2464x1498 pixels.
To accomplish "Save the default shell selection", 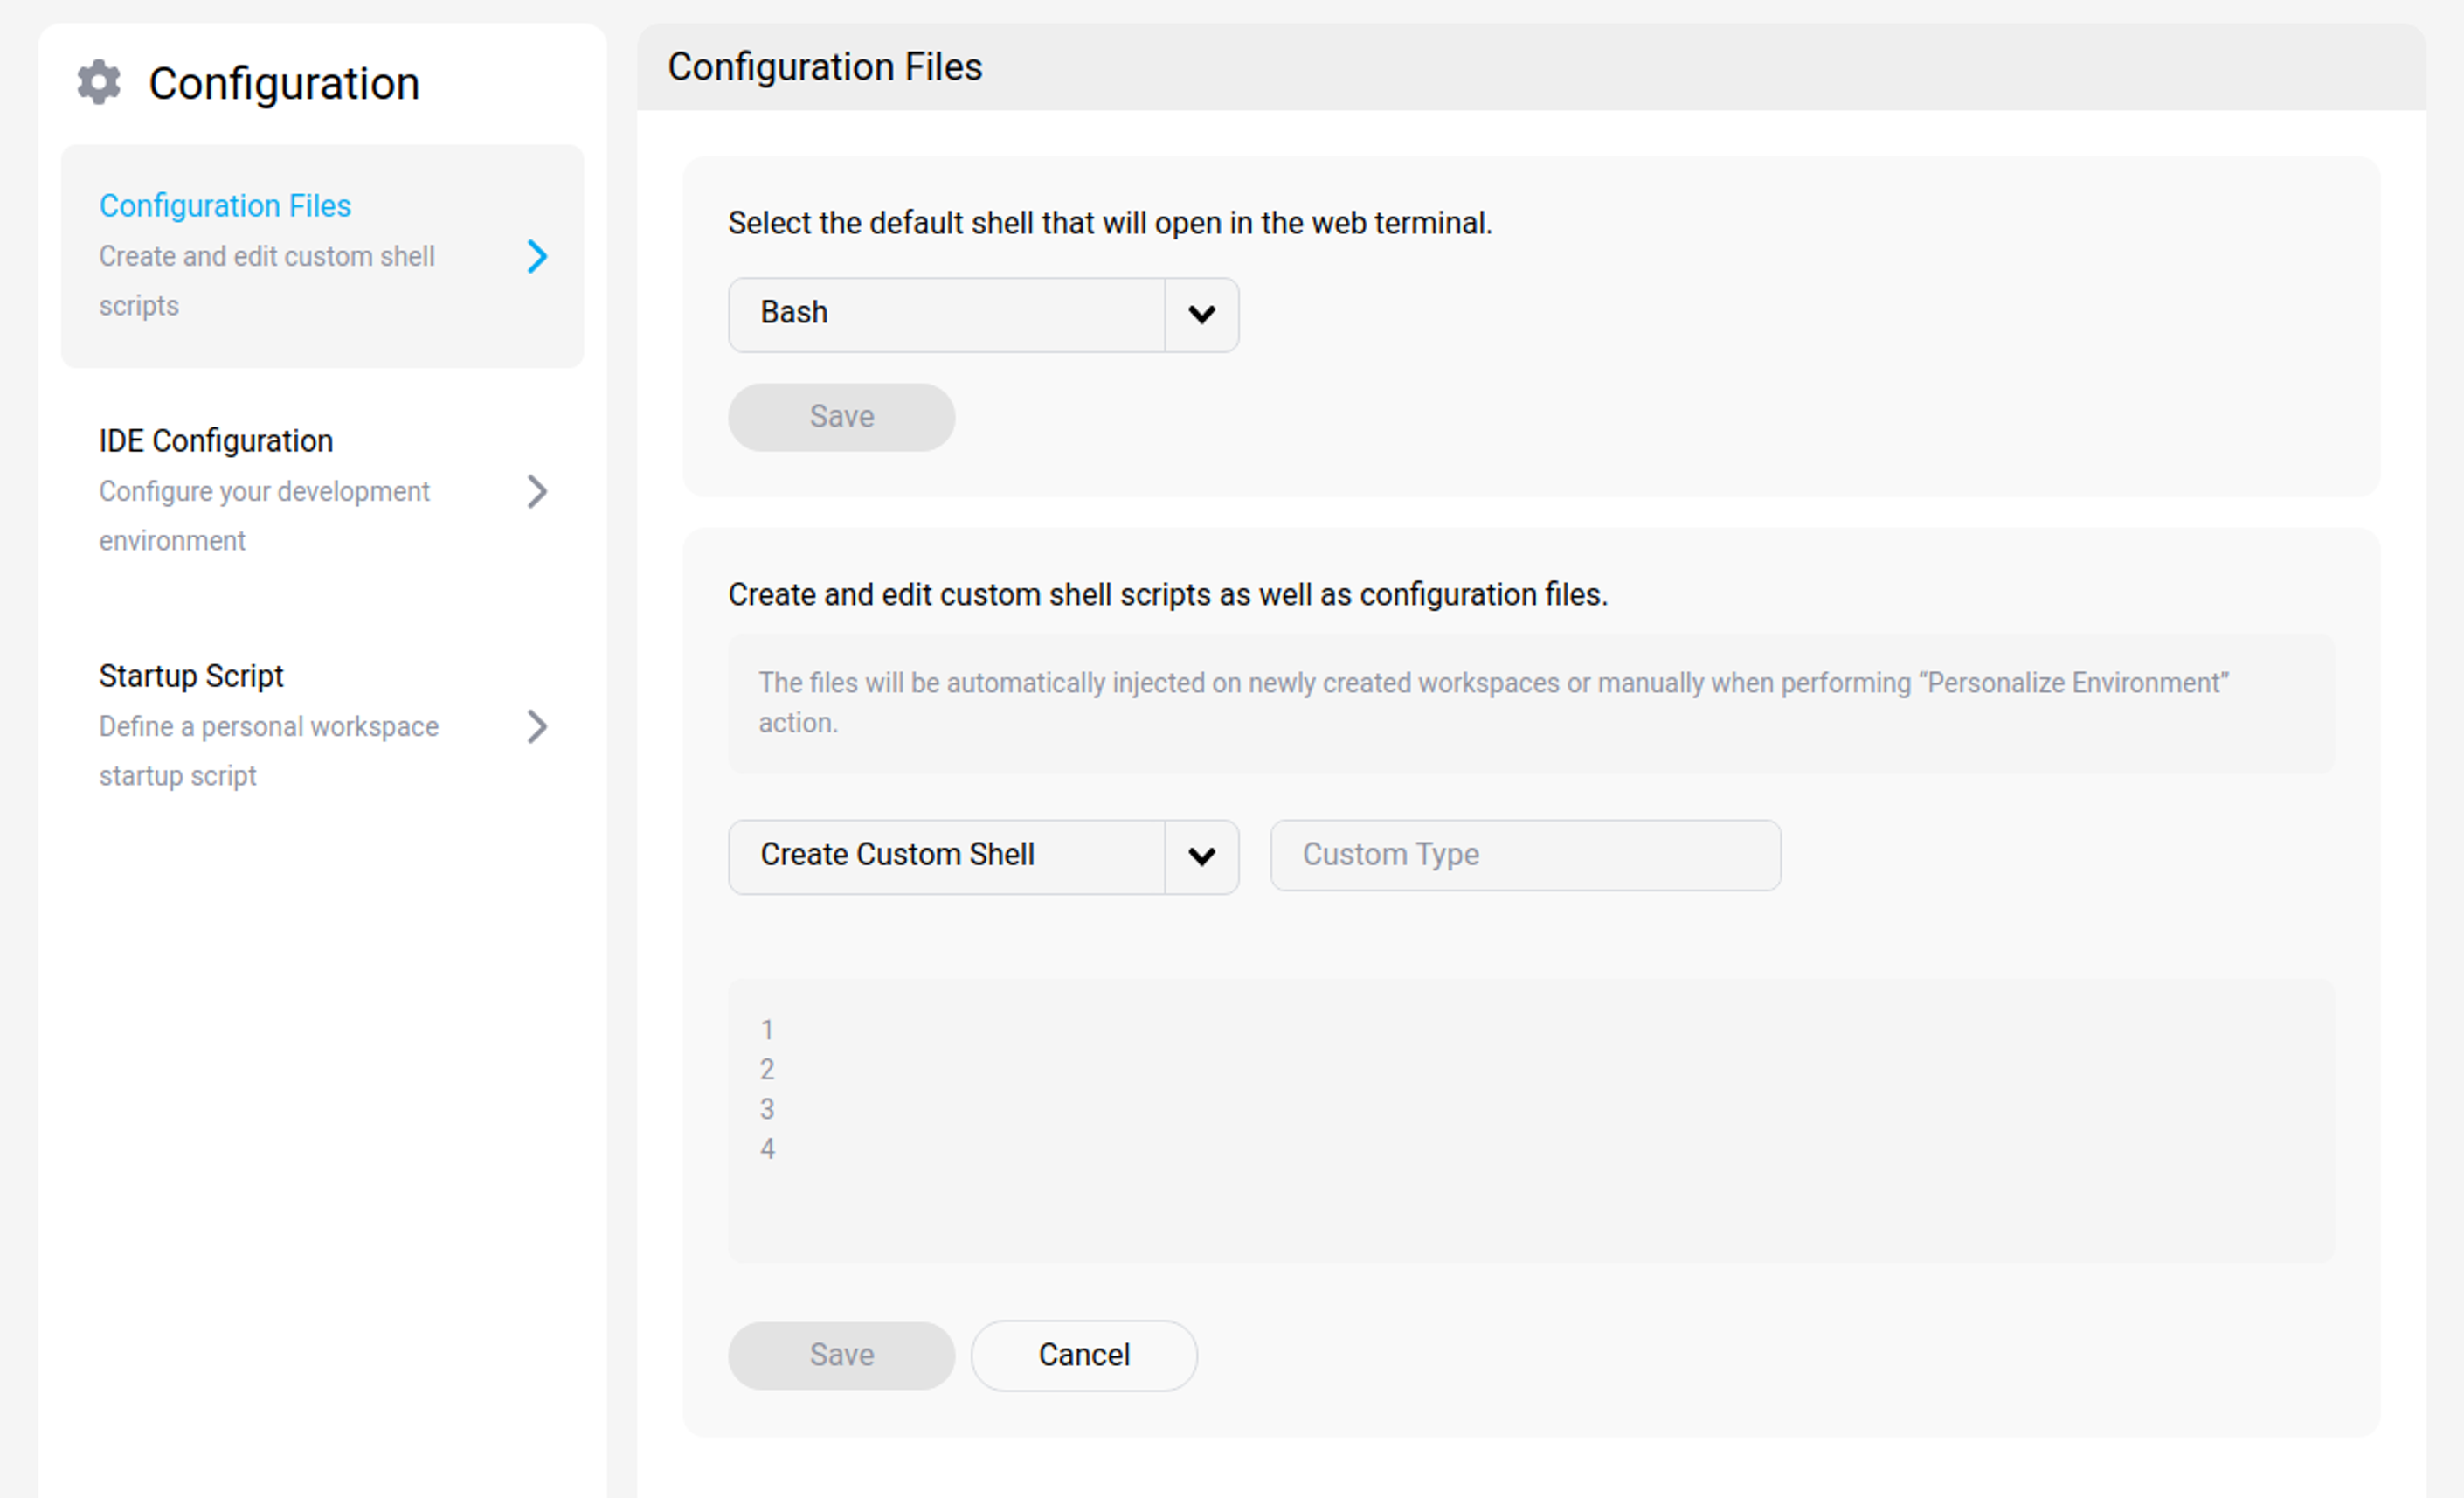I will click(840, 416).
